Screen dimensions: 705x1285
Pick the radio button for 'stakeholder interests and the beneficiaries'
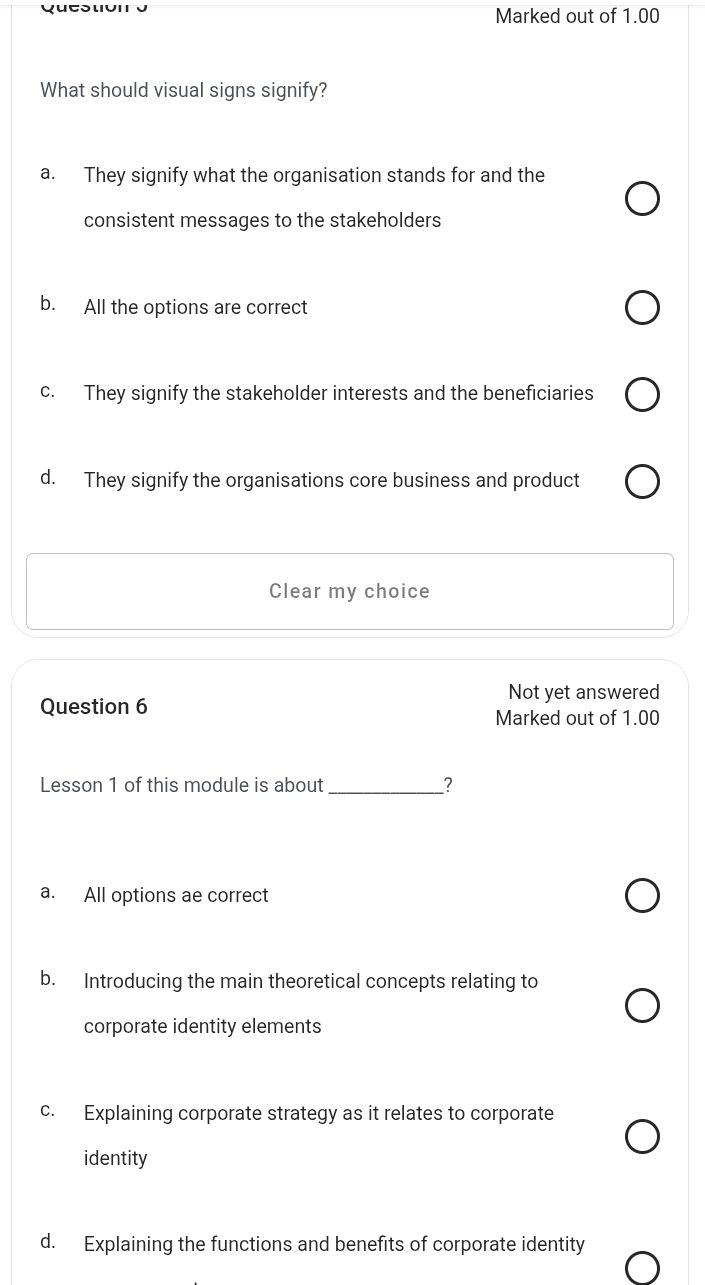tap(642, 395)
